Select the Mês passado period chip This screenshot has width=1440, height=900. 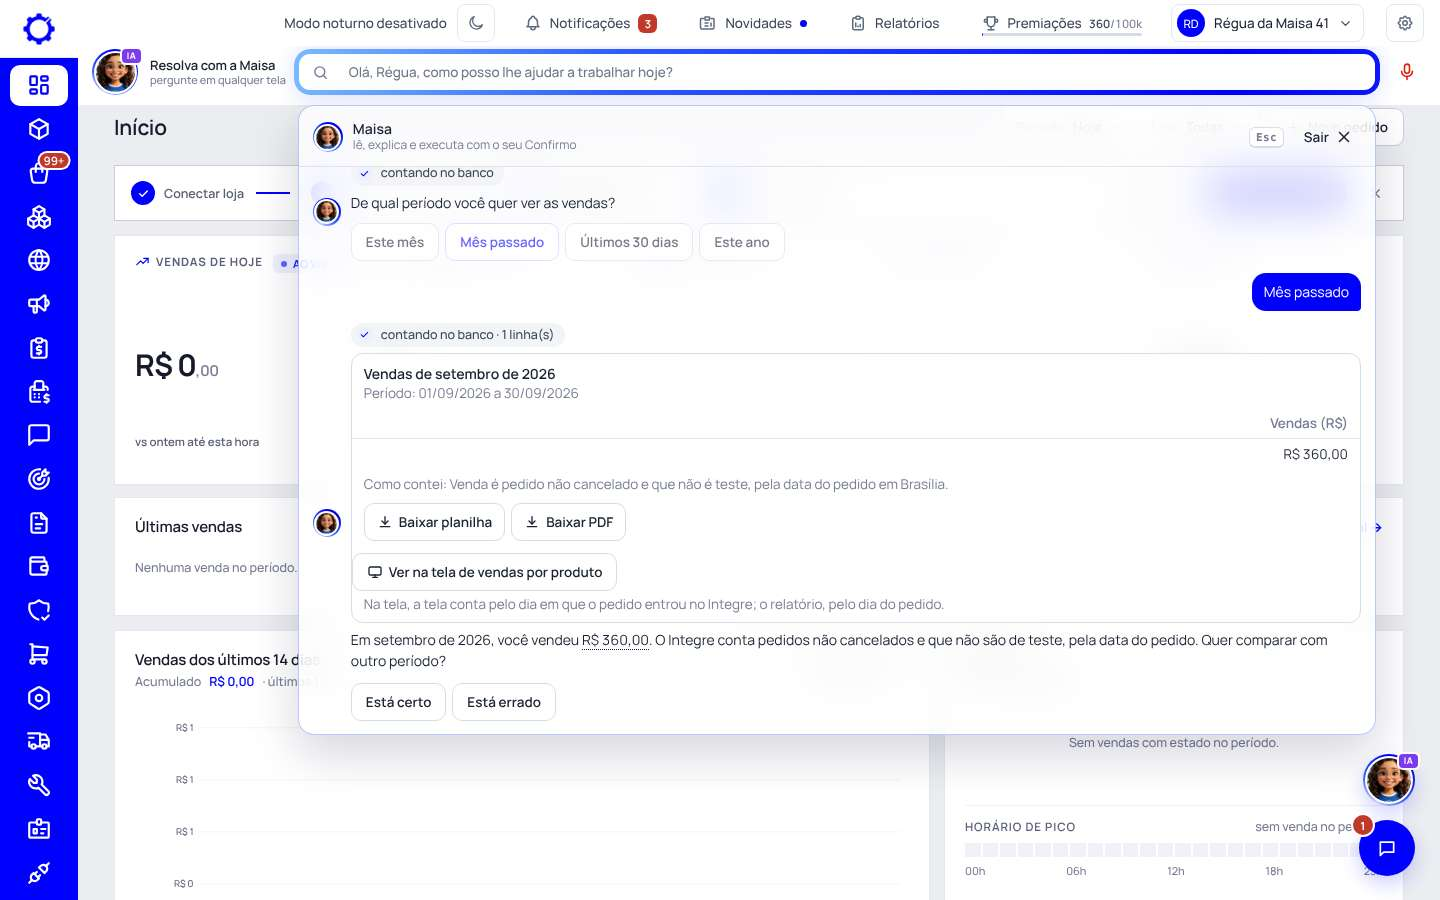tap(502, 242)
